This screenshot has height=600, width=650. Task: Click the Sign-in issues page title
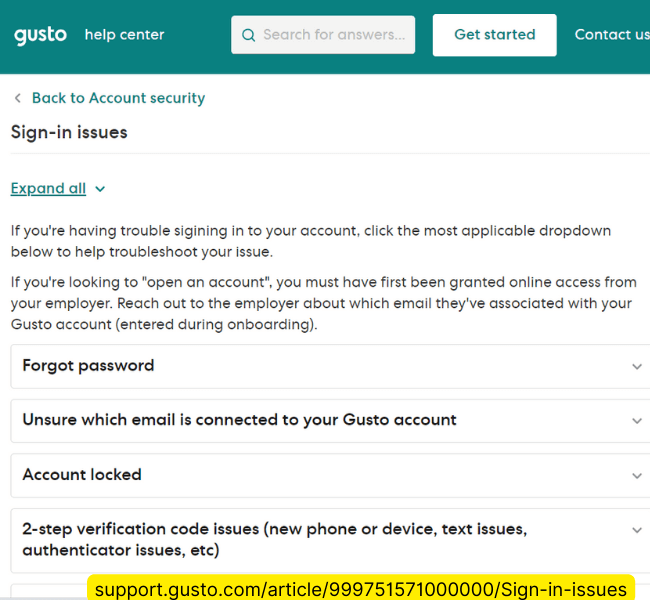click(x=69, y=132)
